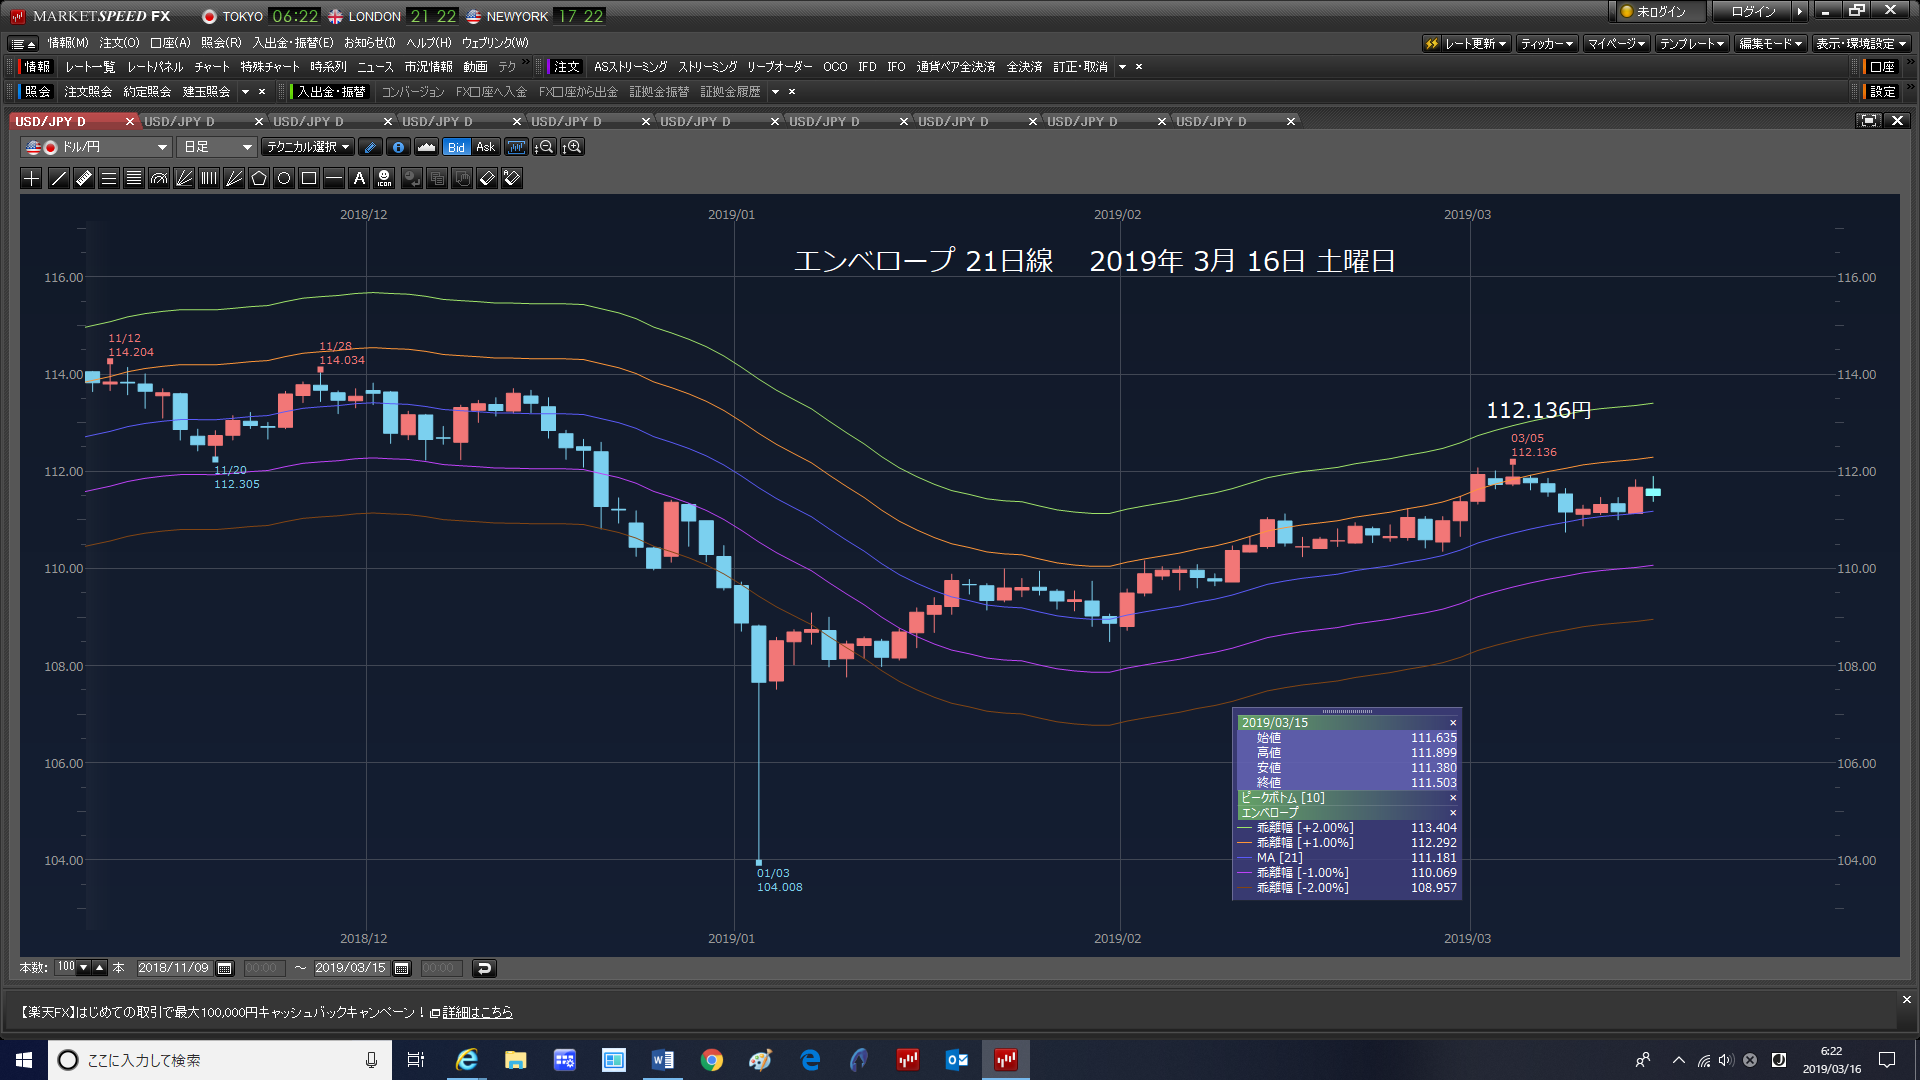
Task: Open the ヘルプ(H) menu
Action: pyautogui.click(x=428, y=43)
